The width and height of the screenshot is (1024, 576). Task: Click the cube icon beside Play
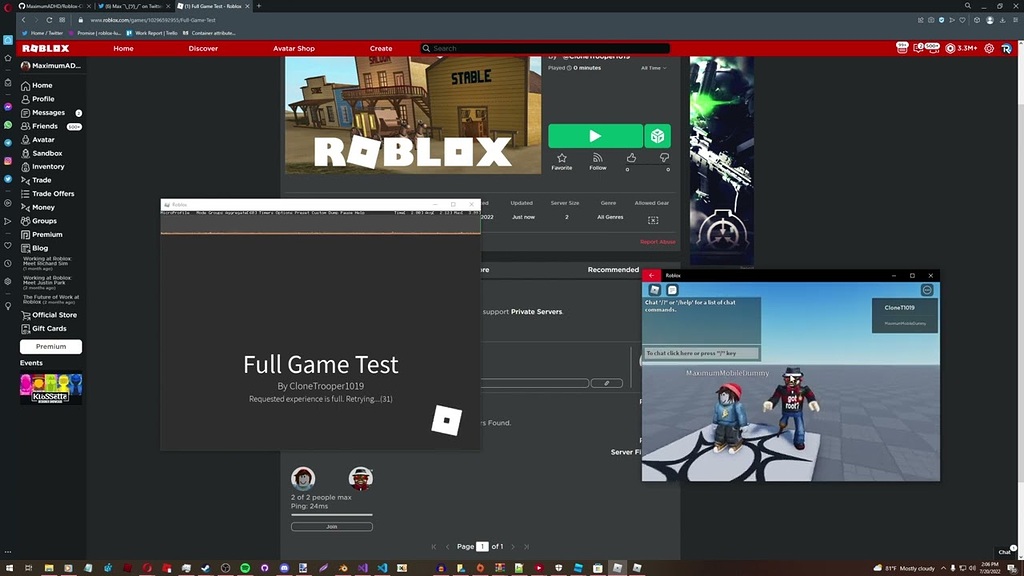pos(657,136)
